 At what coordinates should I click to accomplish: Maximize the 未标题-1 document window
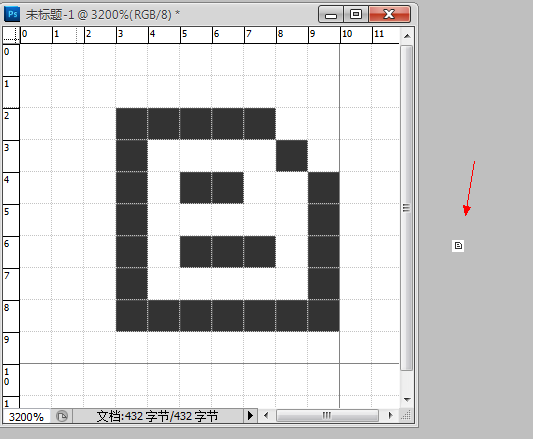click(356, 15)
